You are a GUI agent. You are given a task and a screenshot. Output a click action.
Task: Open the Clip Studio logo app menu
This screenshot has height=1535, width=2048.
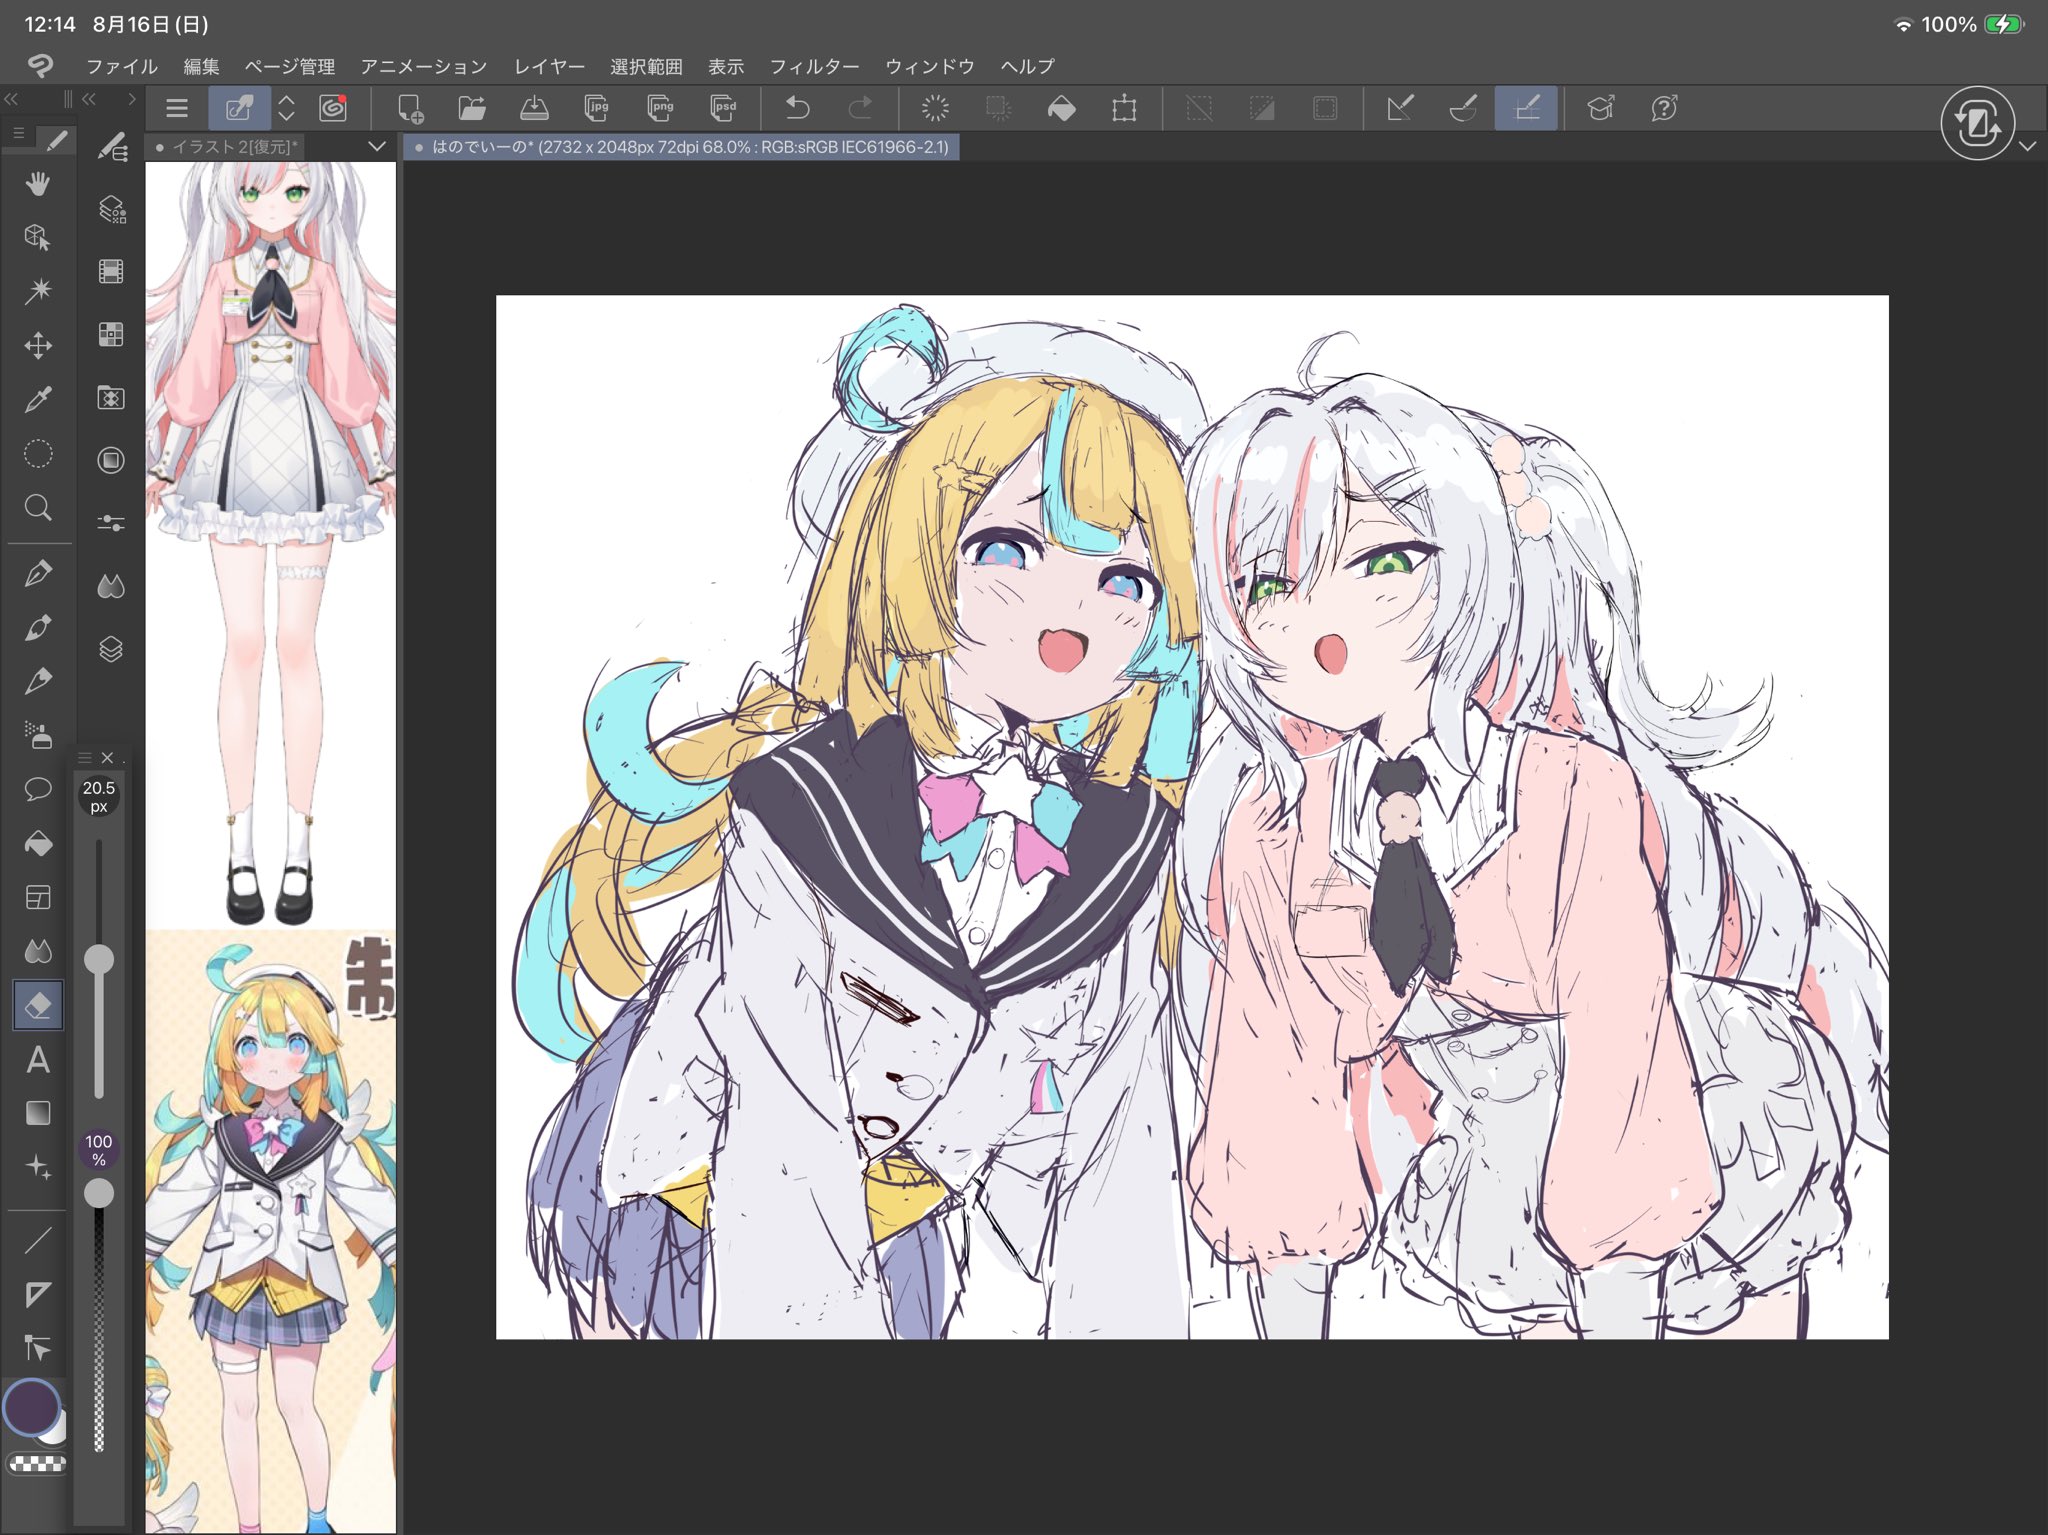pyautogui.click(x=40, y=66)
